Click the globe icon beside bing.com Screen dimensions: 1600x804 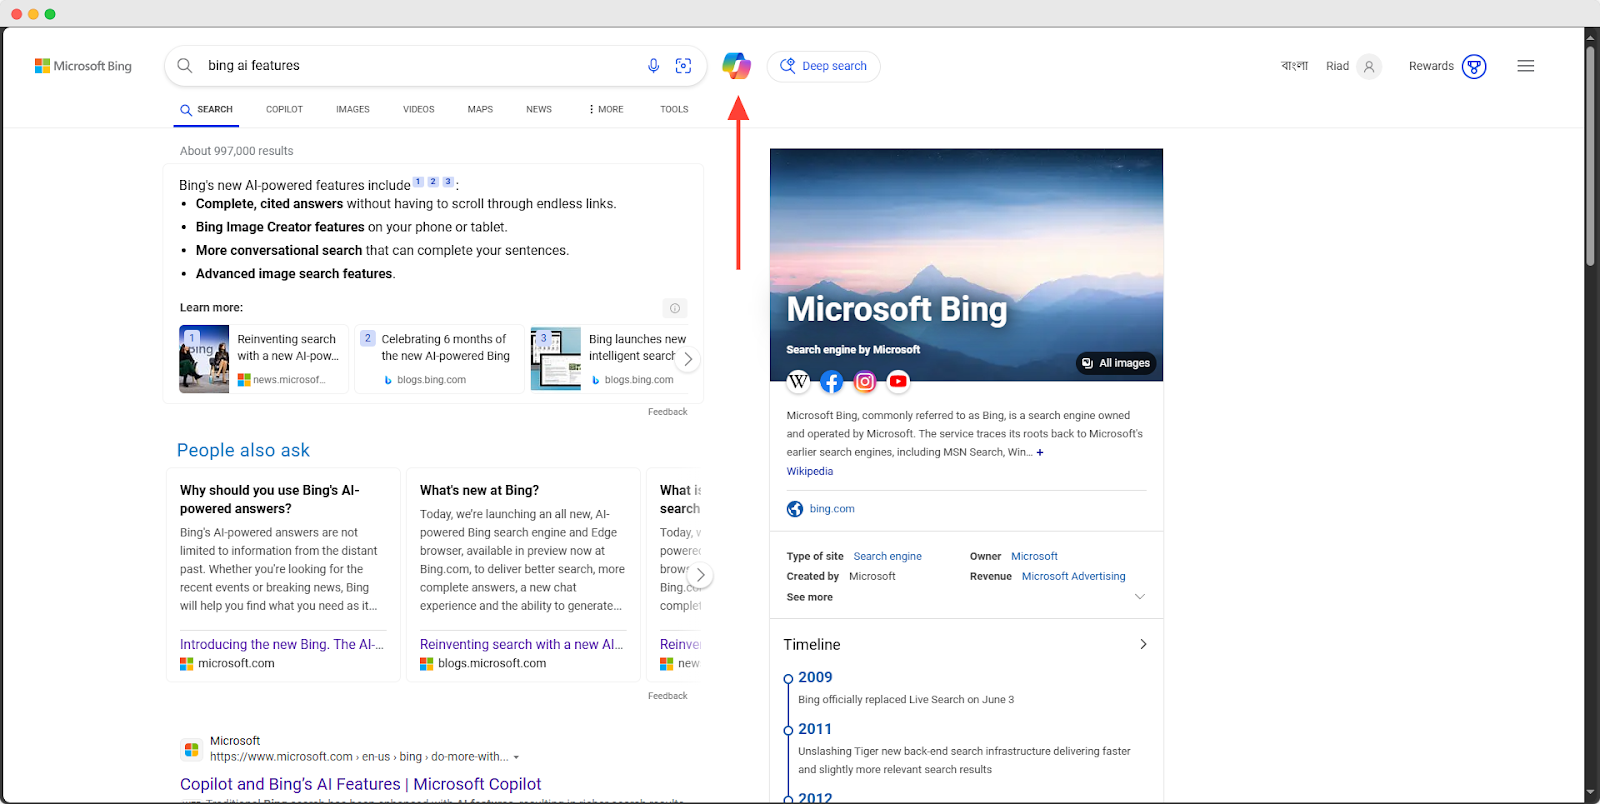tap(795, 509)
